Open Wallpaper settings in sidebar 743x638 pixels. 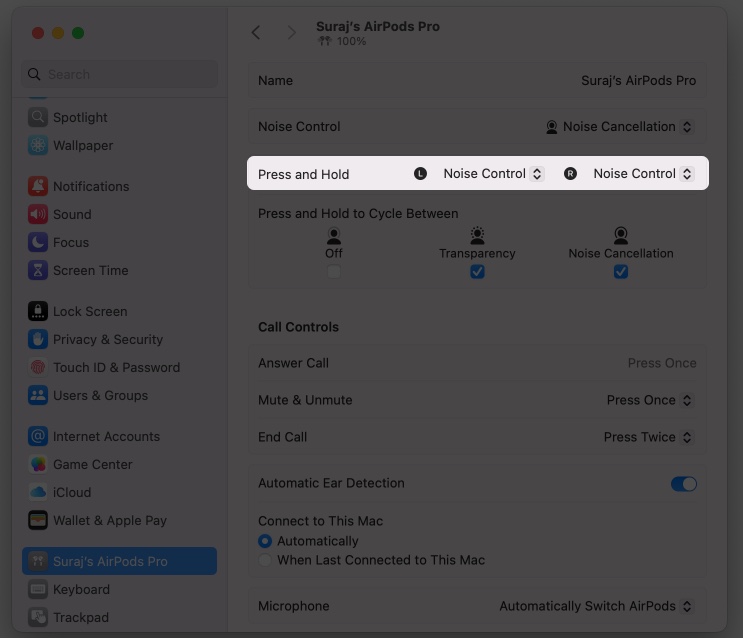pos(119,145)
